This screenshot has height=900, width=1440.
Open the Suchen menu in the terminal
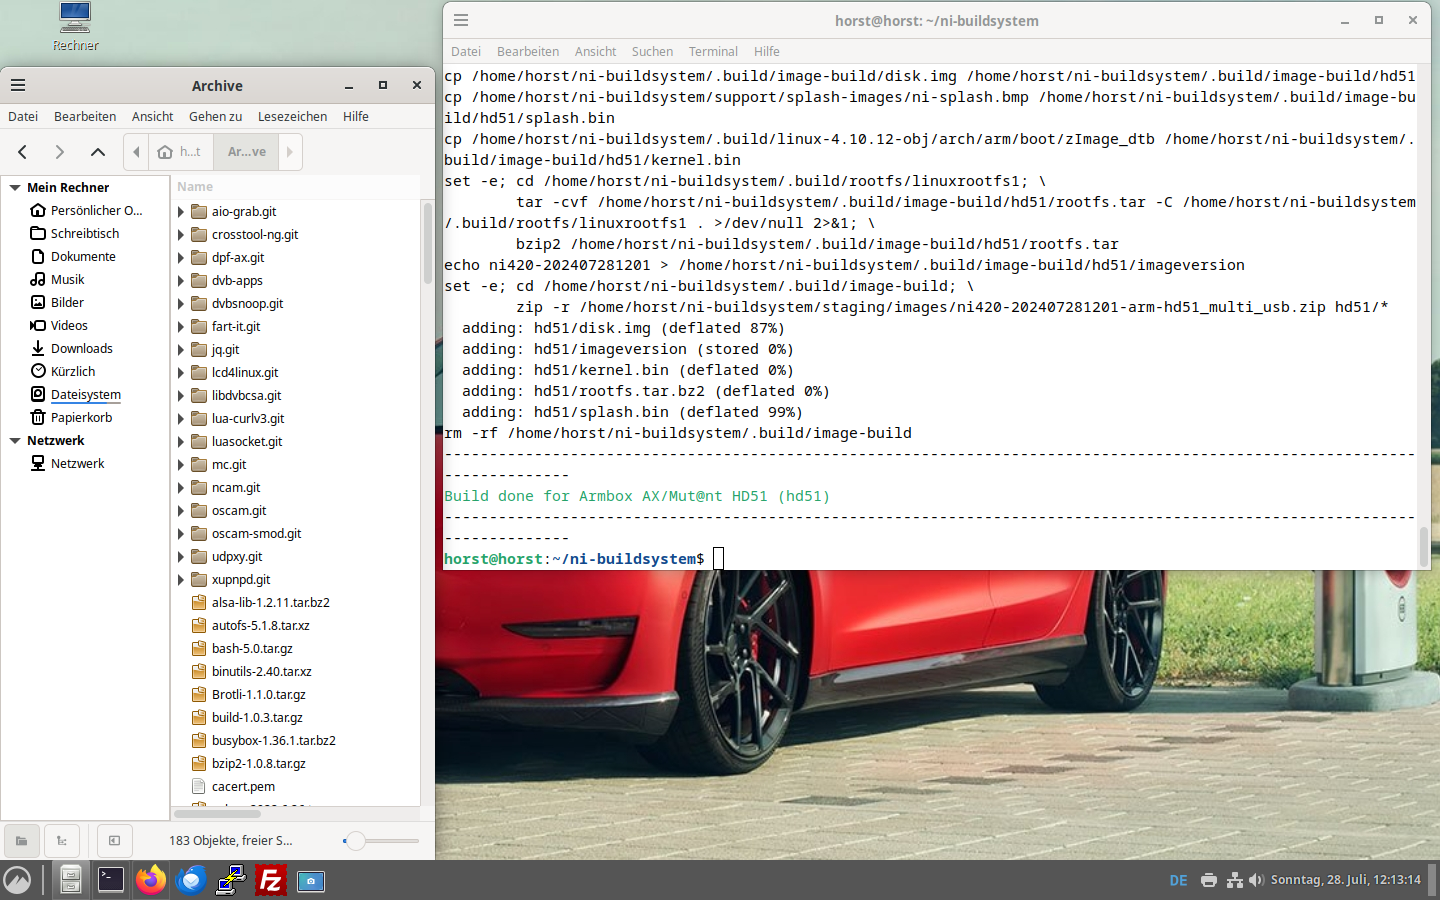(x=652, y=51)
